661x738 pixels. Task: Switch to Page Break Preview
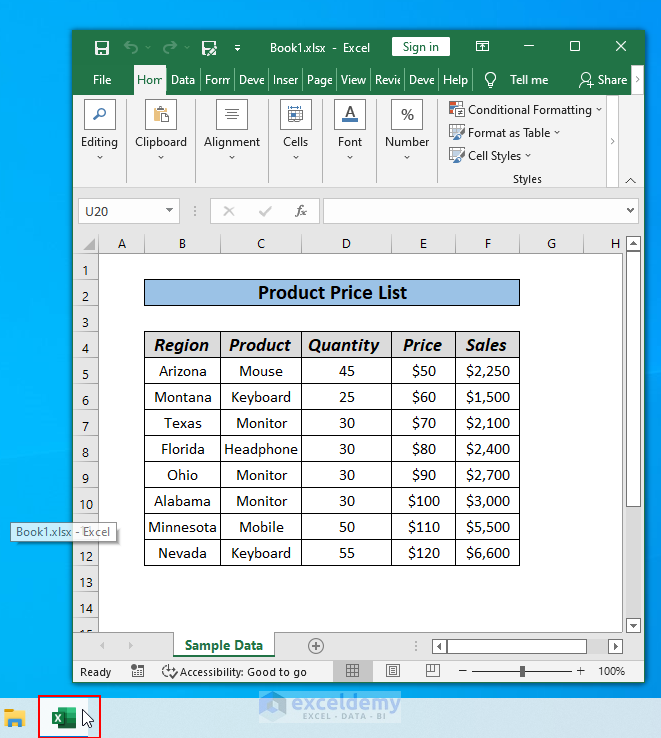pos(433,671)
